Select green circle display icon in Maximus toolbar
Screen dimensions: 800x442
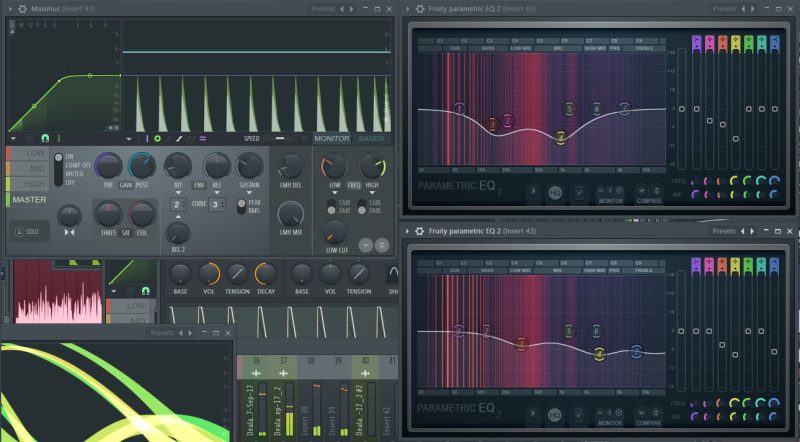[x=158, y=138]
